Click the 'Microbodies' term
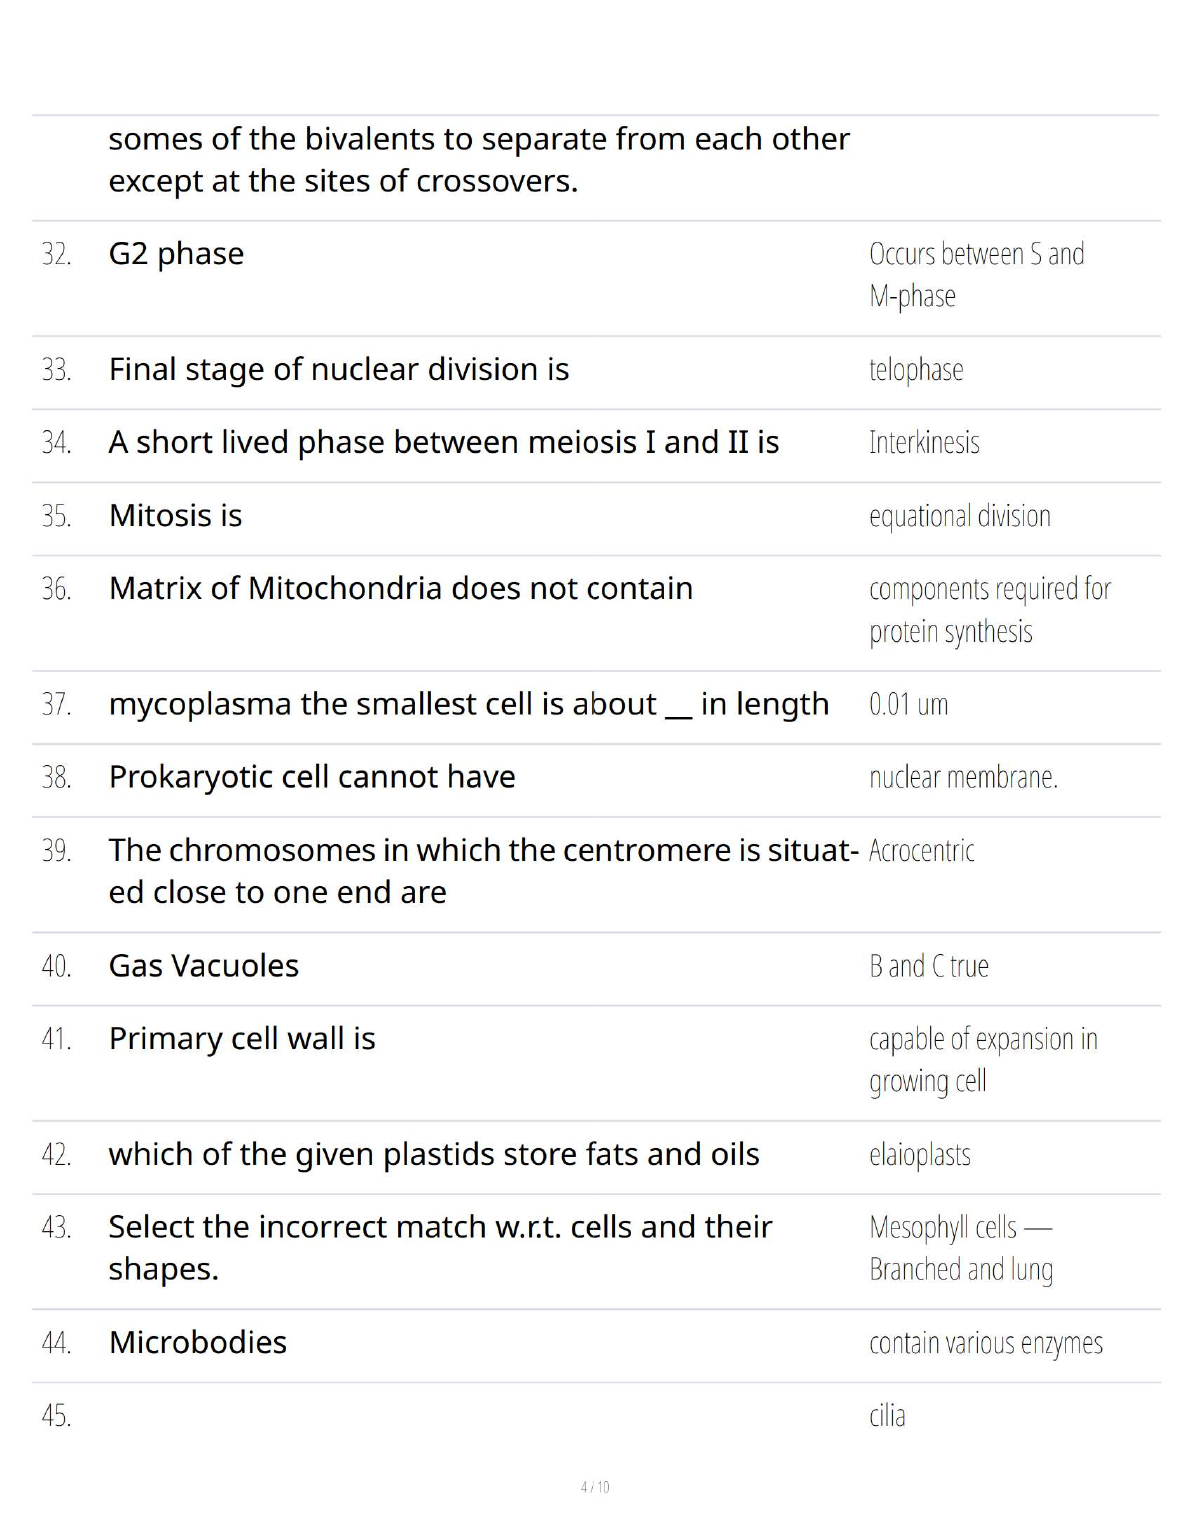The height and width of the screenshot is (1540, 1190). (197, 1342)
